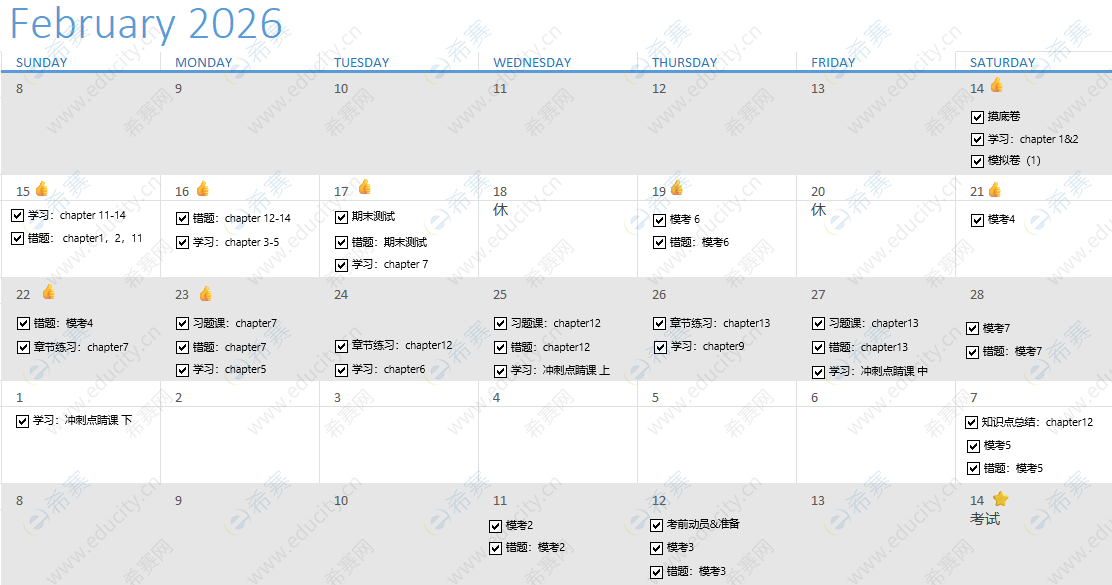
Task: Click the THURSDAY column header
Action: tap(684, 62)
